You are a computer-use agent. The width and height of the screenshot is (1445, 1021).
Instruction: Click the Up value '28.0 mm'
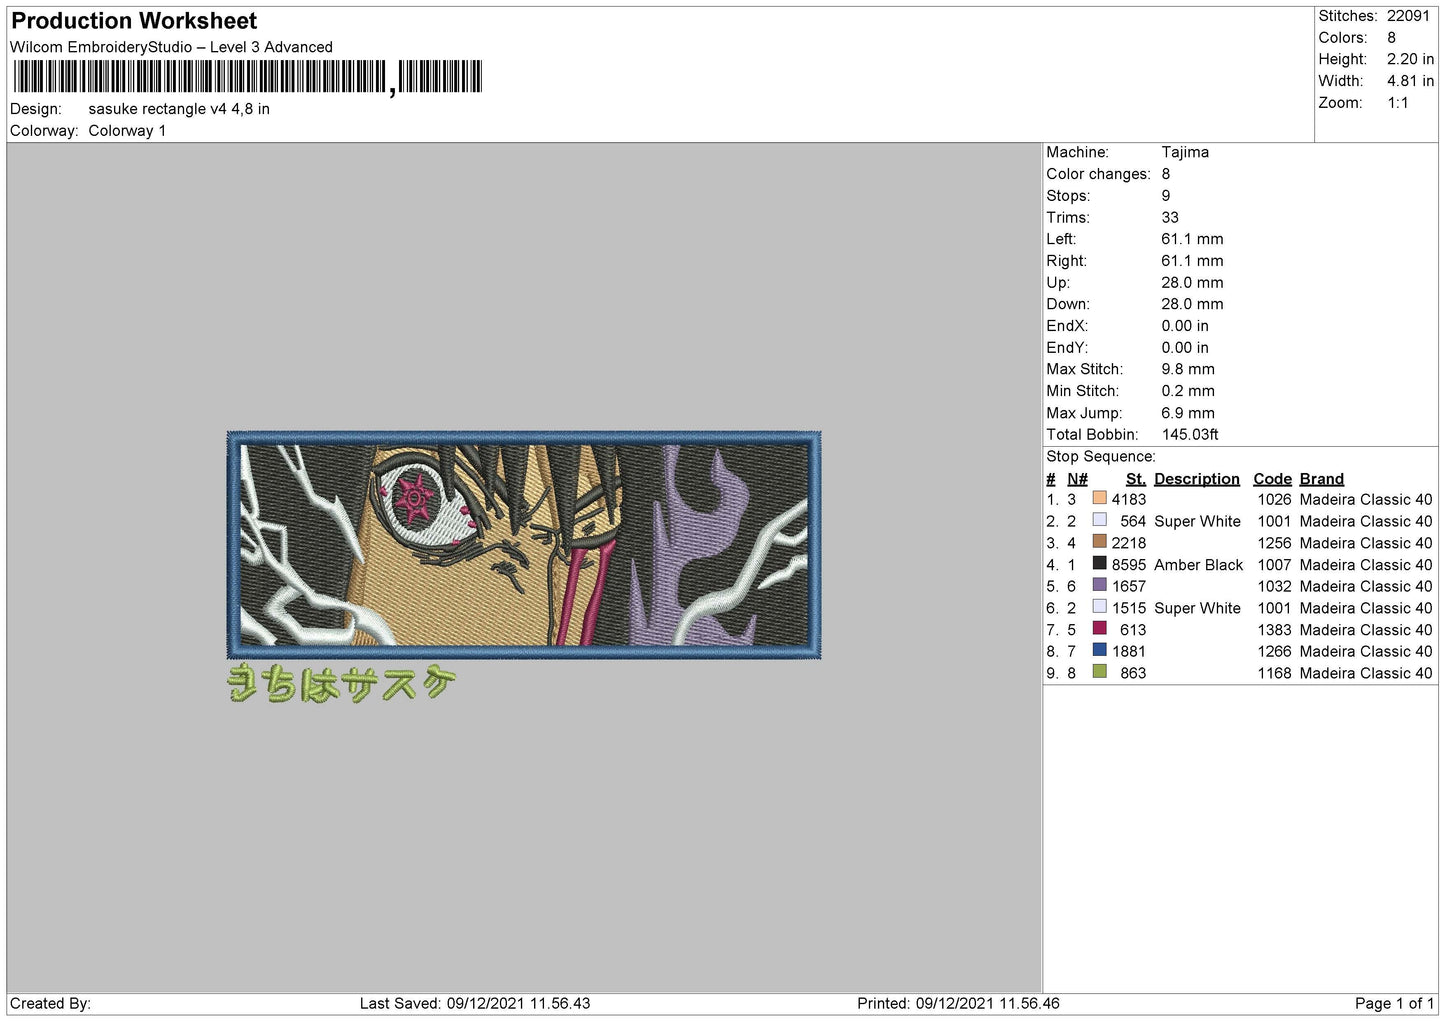1192,283
